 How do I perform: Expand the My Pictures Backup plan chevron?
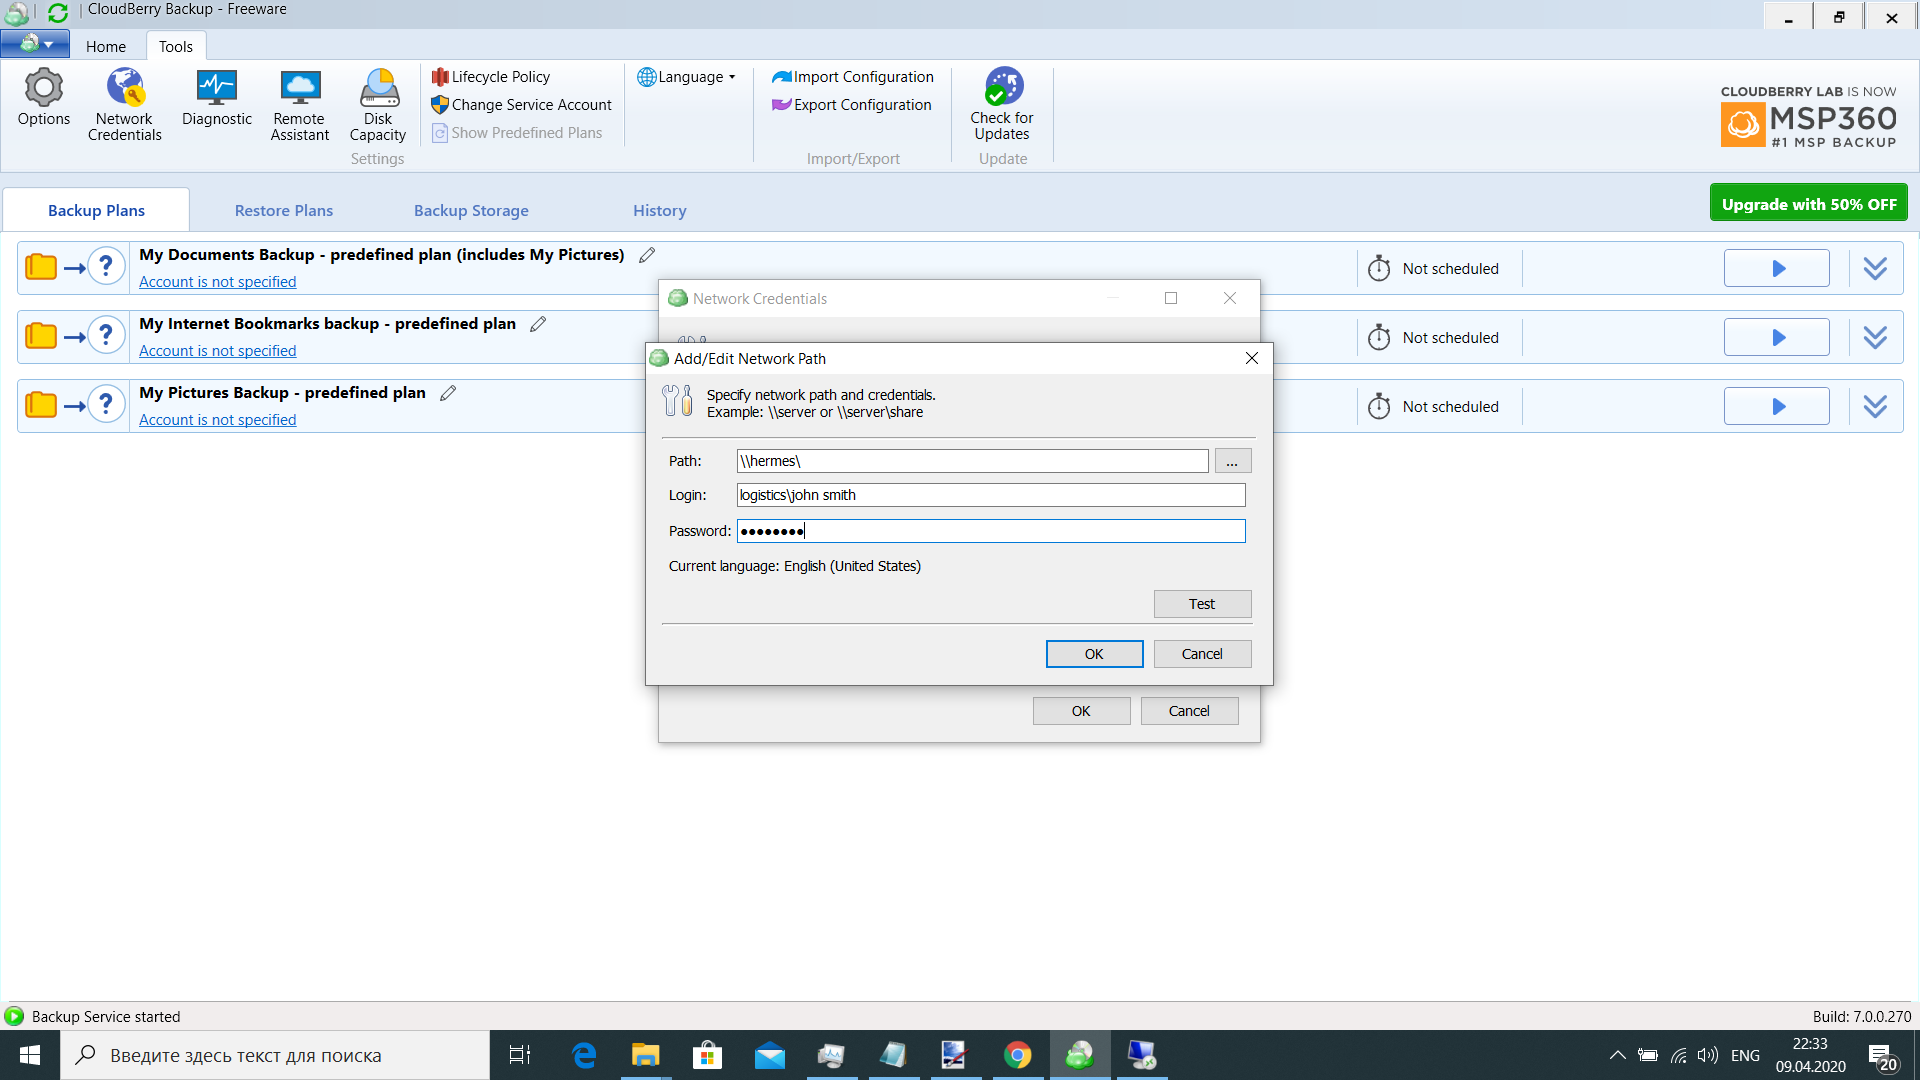point(1876,406)
